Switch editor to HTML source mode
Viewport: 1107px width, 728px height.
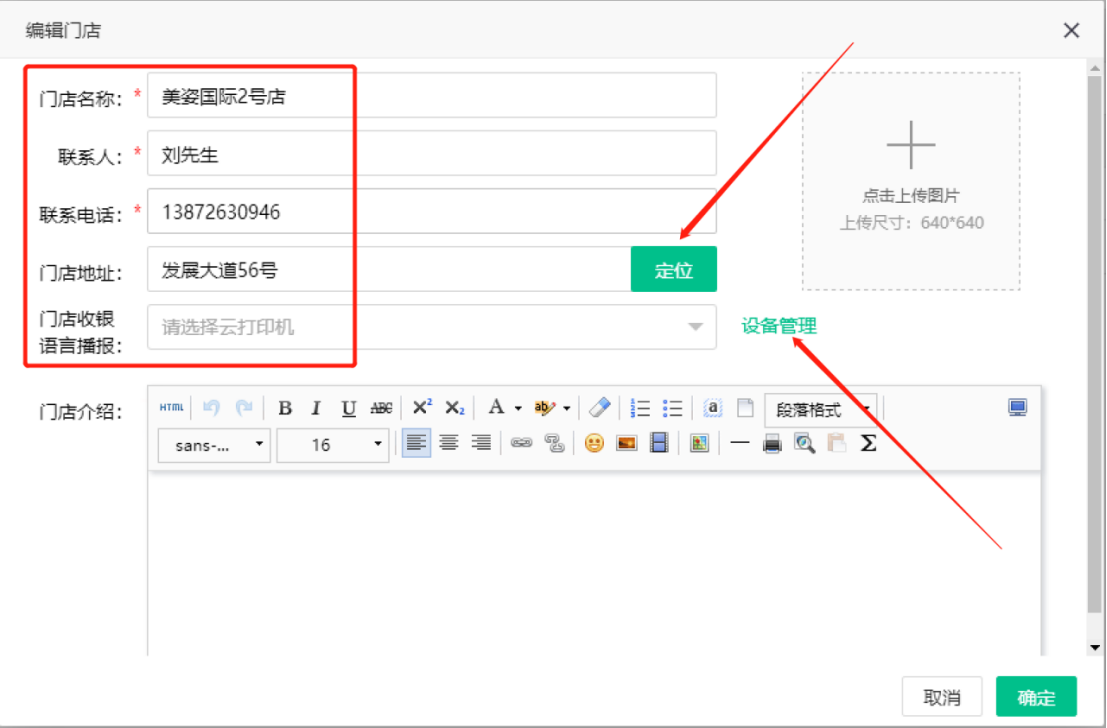tap(171, 408)
